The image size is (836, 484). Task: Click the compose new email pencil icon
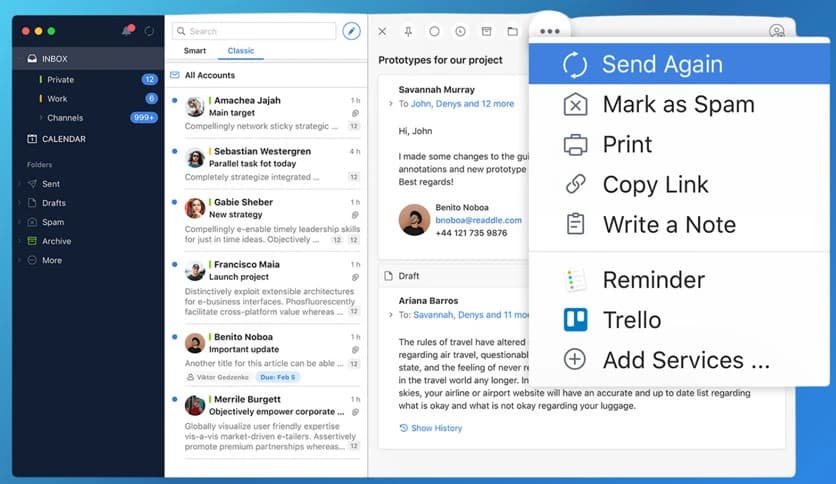[351, 31]
